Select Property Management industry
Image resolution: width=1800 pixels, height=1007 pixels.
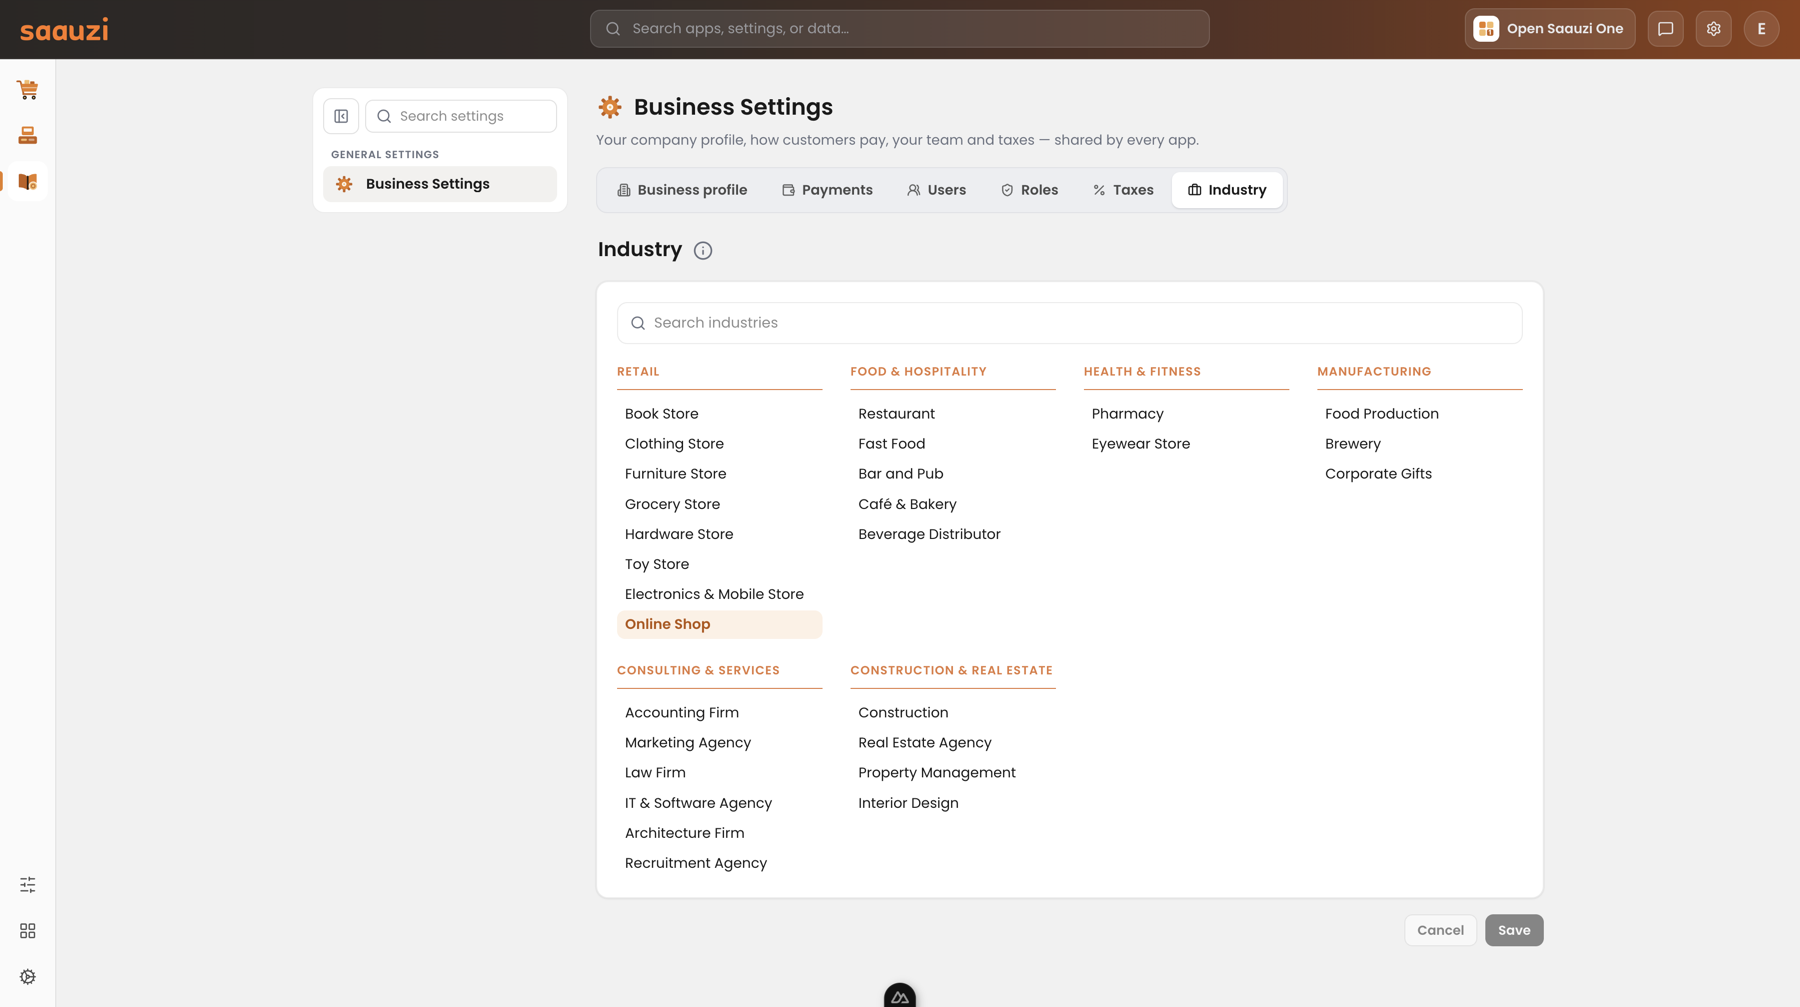[953, 773]
